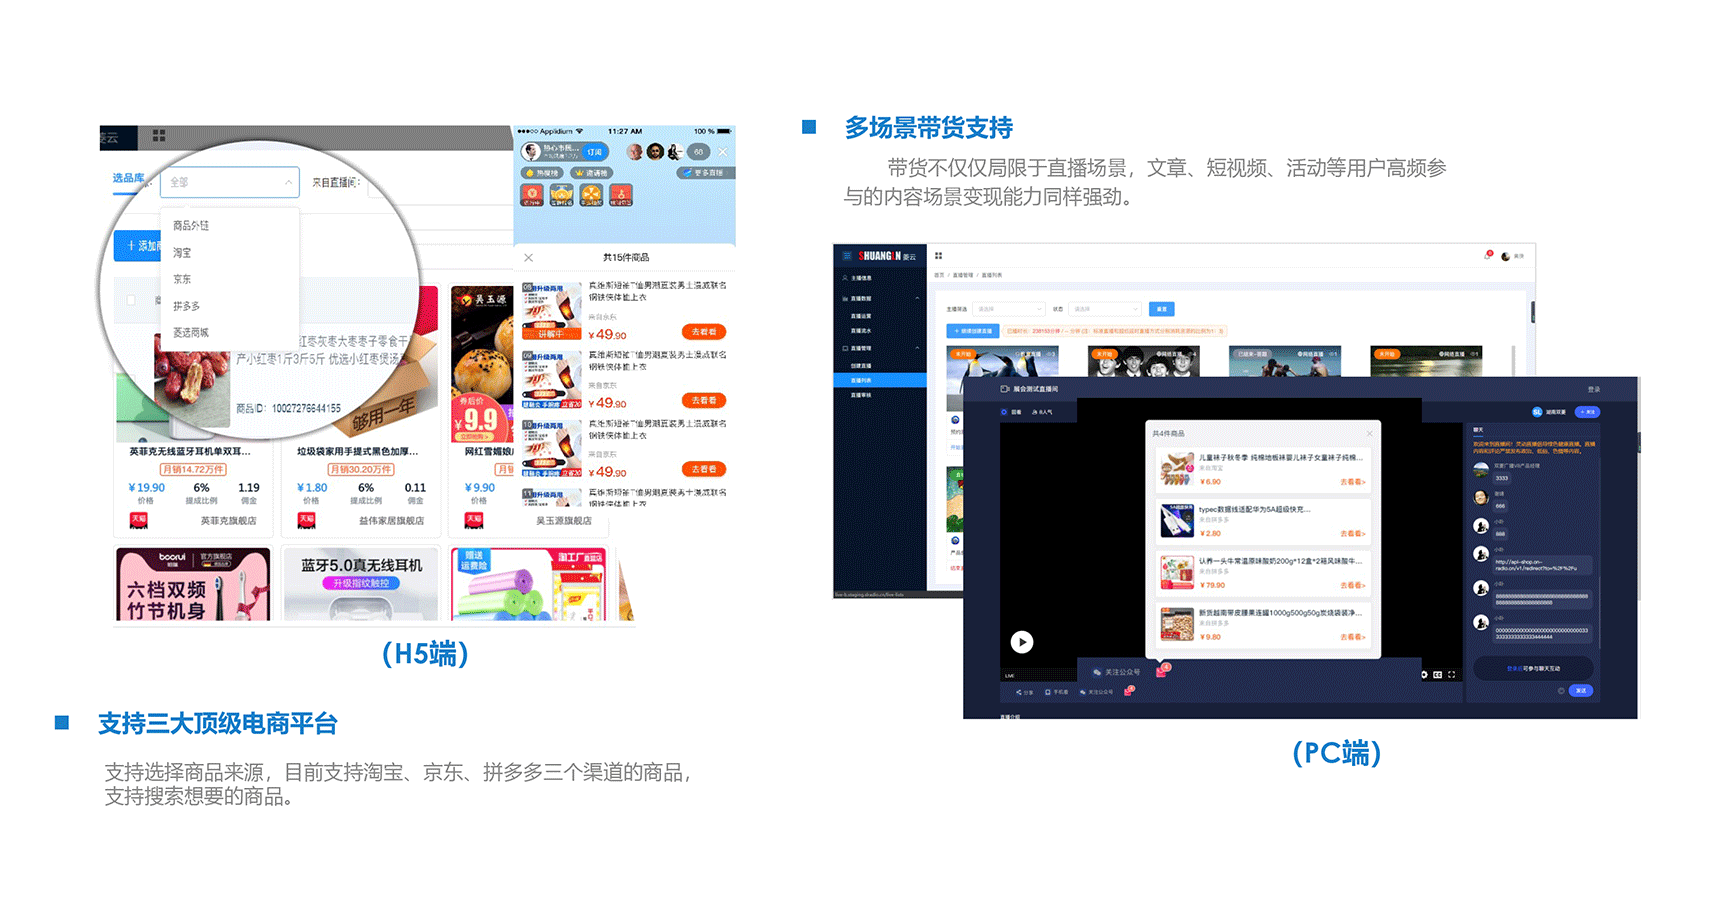This screenshot has height=915, width=1725.
Task: Click 去看看 on third ¥49.90 item
Action: pyautogui.click(x=704, y=469)
